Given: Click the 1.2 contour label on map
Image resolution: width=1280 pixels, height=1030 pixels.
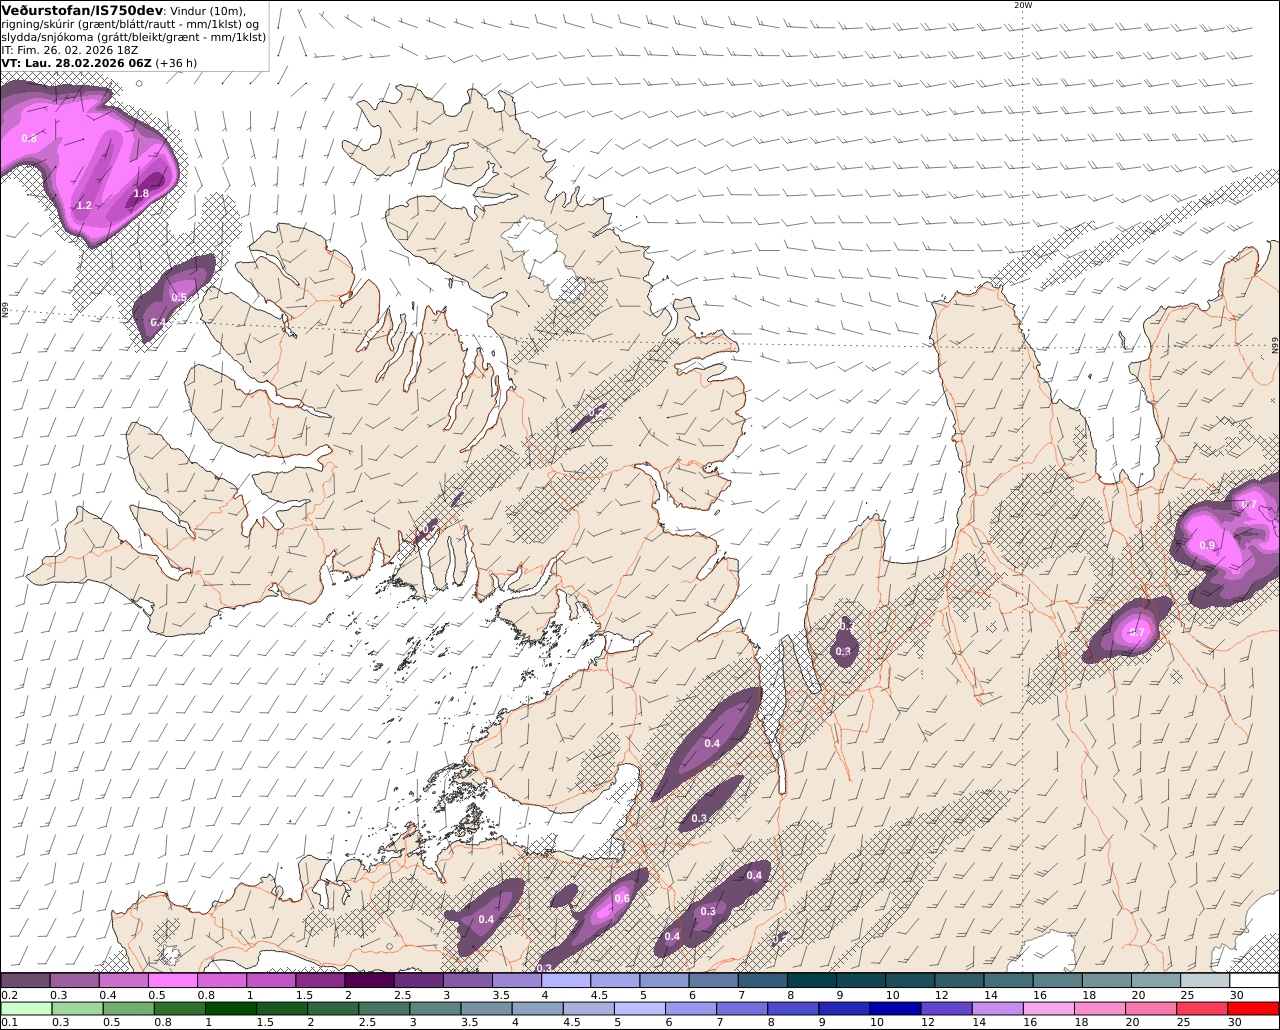Looking at the screenshot, I should pyautogui.click(x=84, y=206).
